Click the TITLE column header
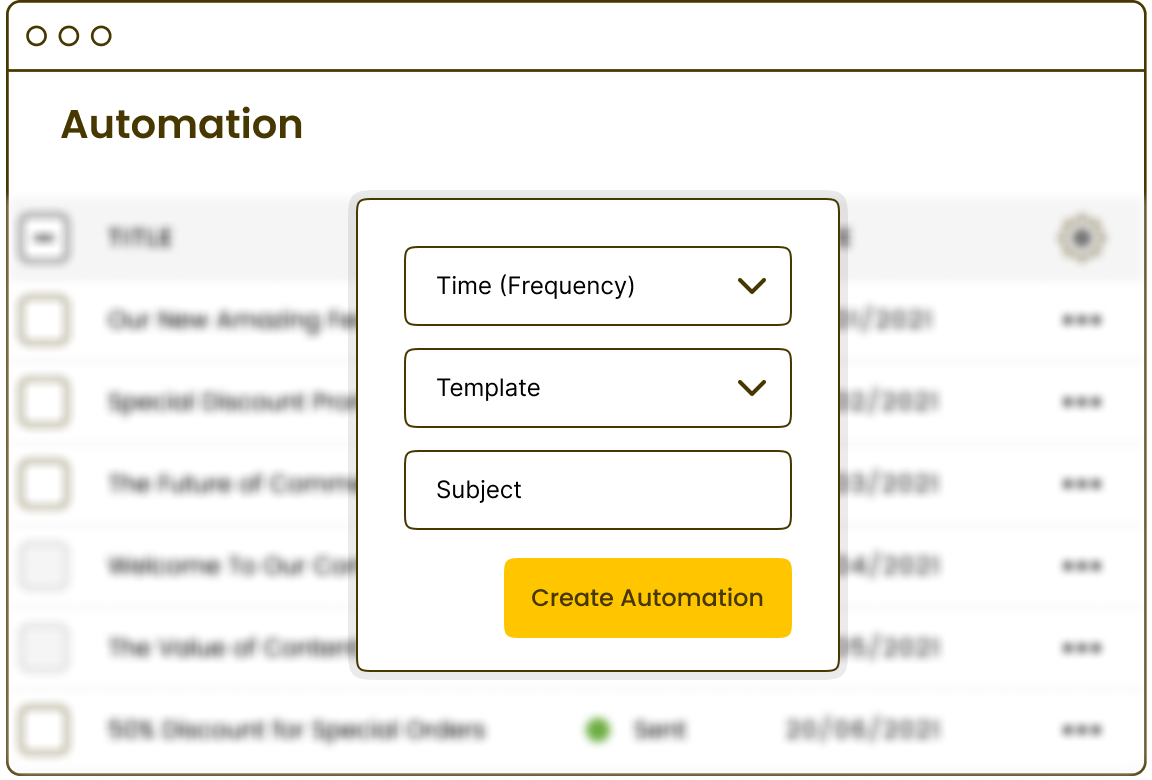 (140, 238)
